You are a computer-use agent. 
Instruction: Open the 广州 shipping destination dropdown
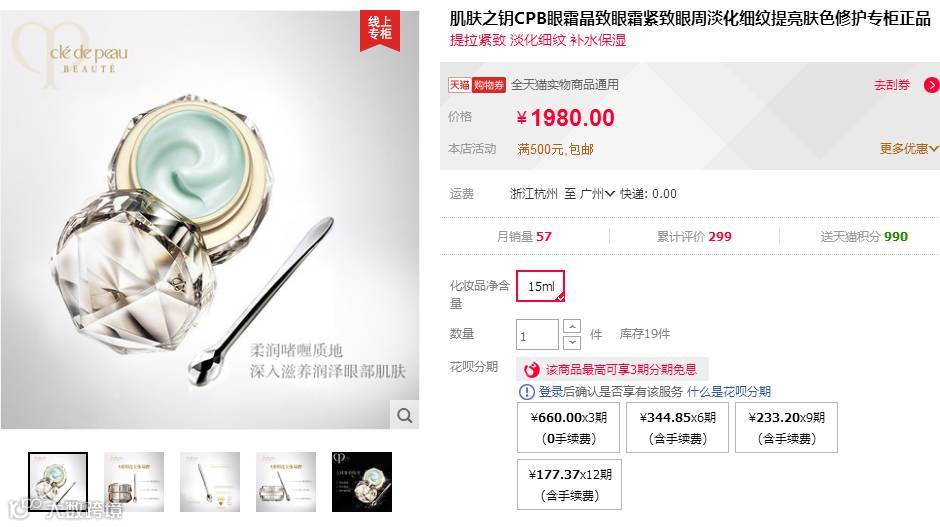(598, 194)
